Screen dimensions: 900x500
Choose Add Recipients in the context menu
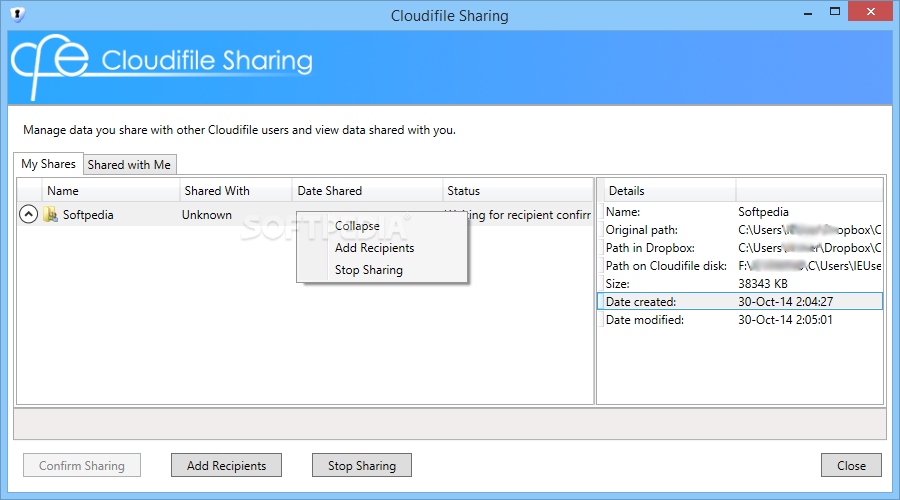(374, 248)
